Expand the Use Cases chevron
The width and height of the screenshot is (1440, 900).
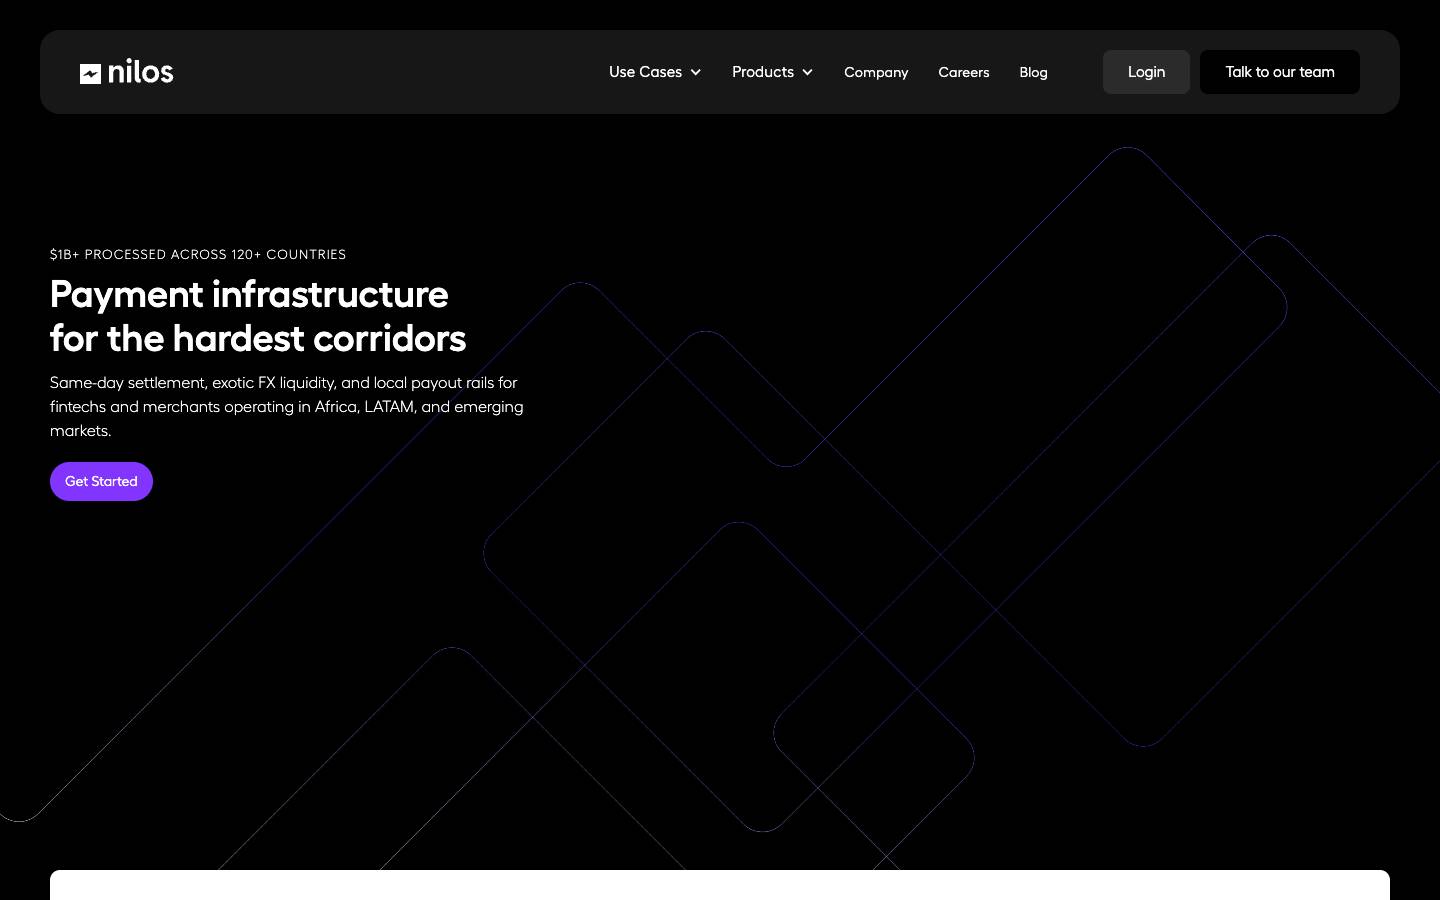tap(696, 72)
